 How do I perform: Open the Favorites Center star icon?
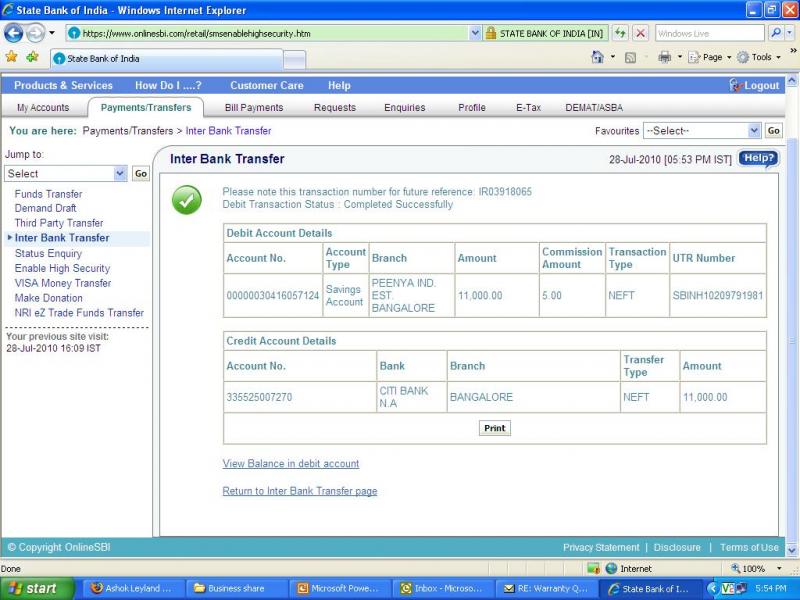click(11, 57)
